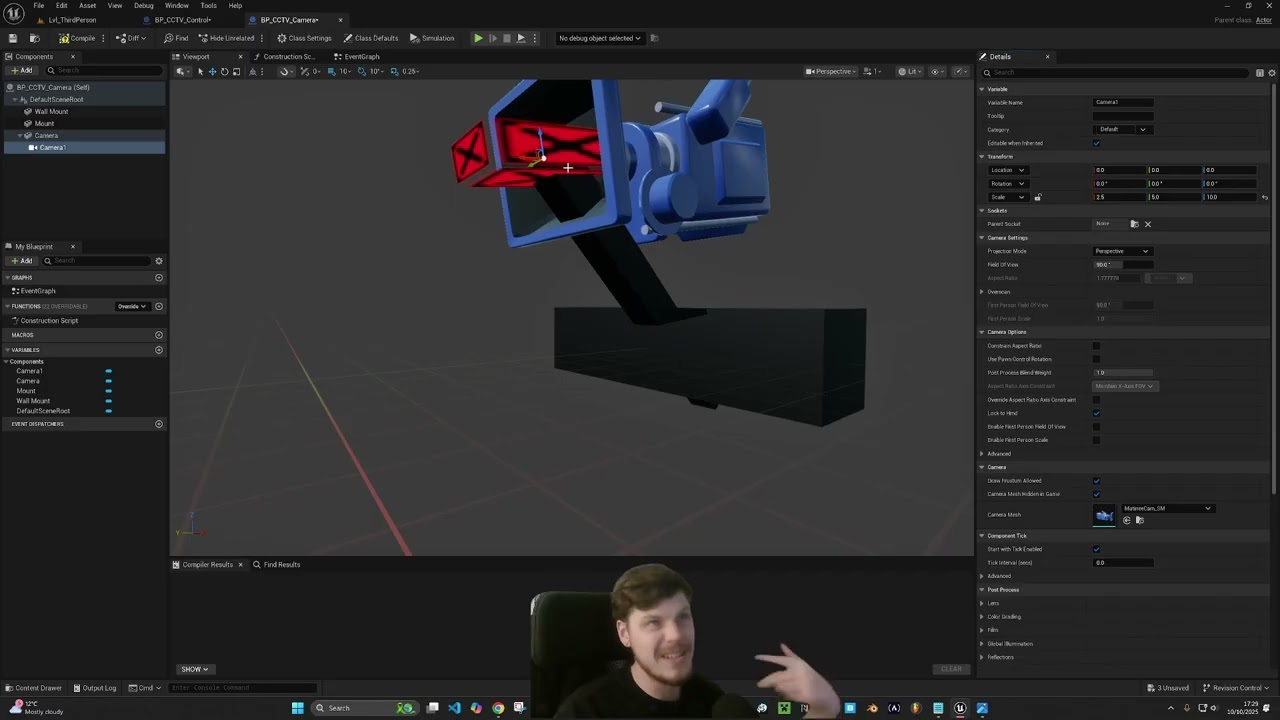Open the Asset menu
The height and width of the screenshot is (720, 1280).
(x=88, y=5)
